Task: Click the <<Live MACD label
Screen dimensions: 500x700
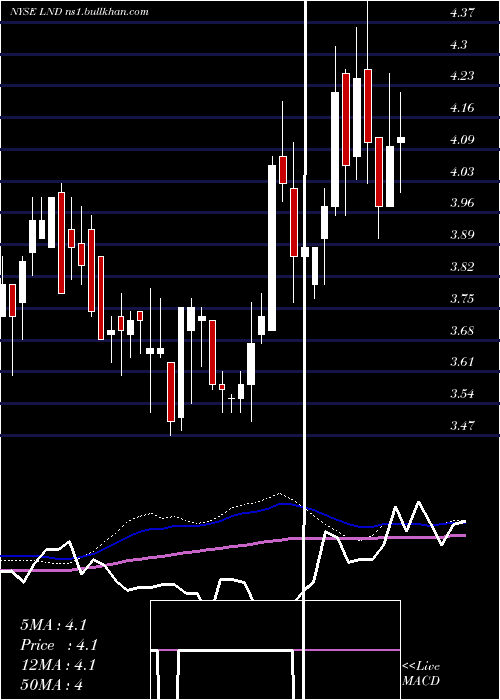Action: (x=421, y=674)
